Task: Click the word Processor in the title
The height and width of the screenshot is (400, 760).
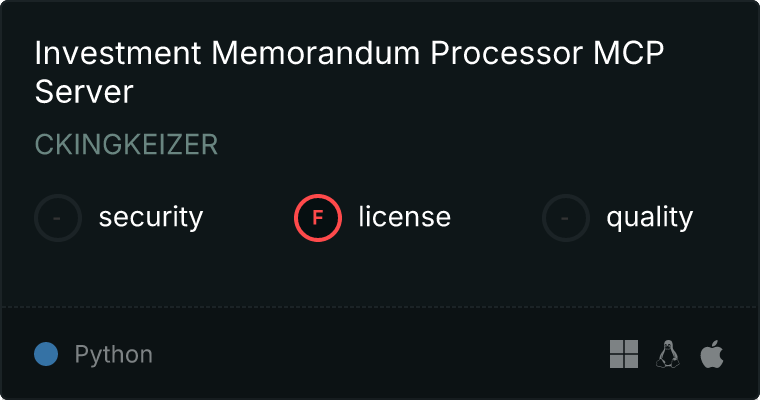Action: coord(507,52)
